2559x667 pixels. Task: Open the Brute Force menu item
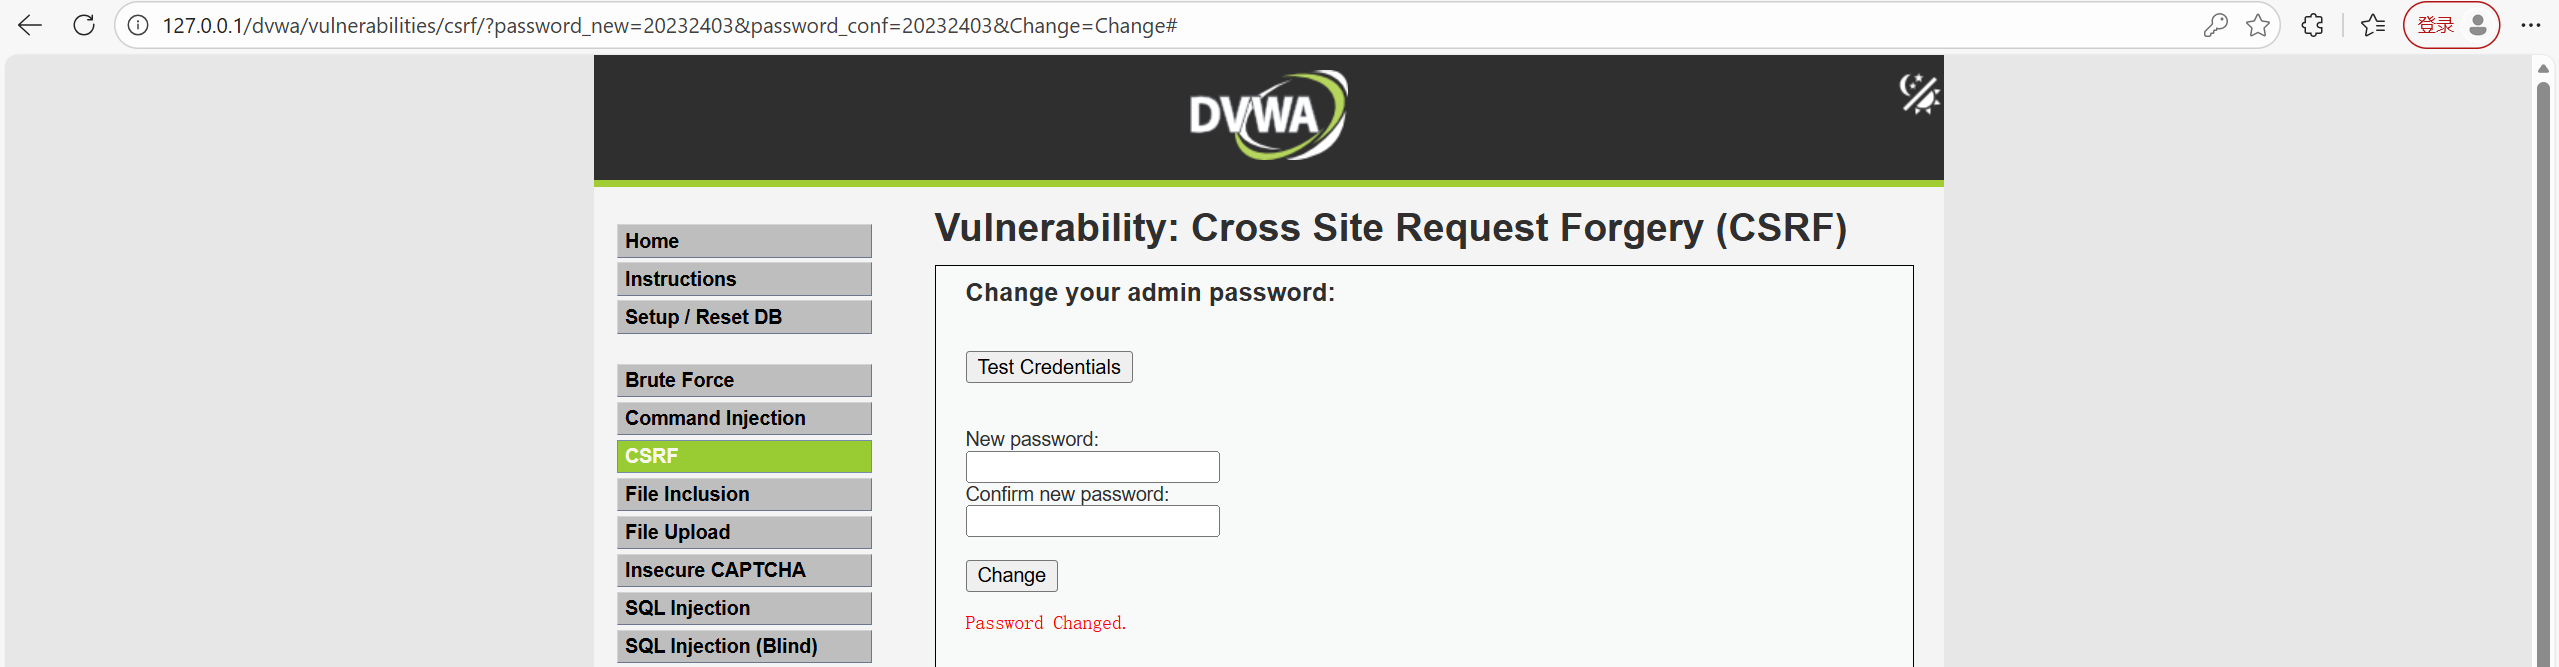tap(744, 380)
